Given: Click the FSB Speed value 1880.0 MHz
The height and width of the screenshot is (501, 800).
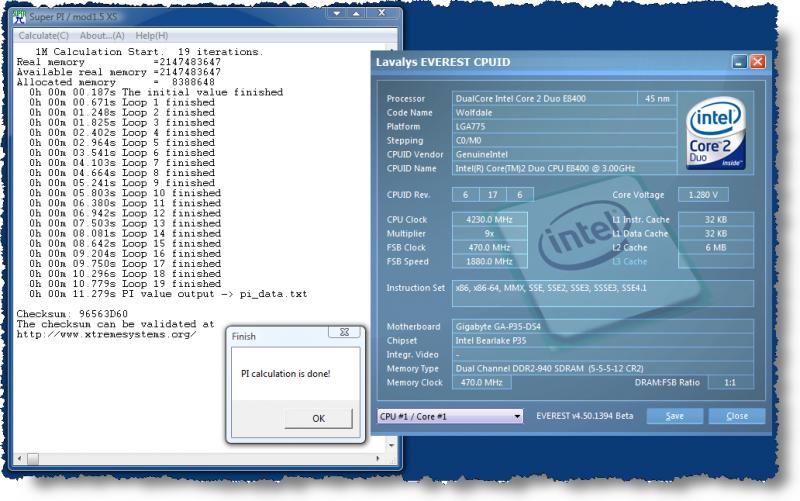Looking at the screenshot, I should tap(489, 261).
